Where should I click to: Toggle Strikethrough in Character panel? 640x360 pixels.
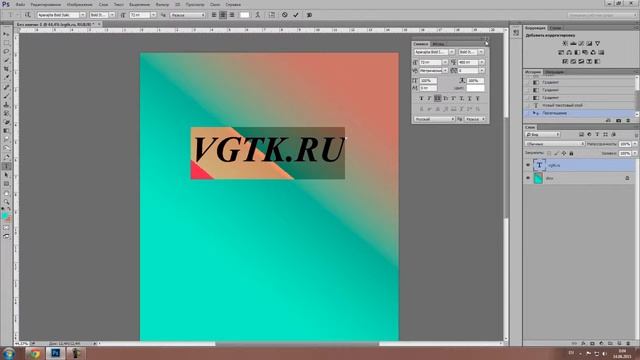coord(478,98)
